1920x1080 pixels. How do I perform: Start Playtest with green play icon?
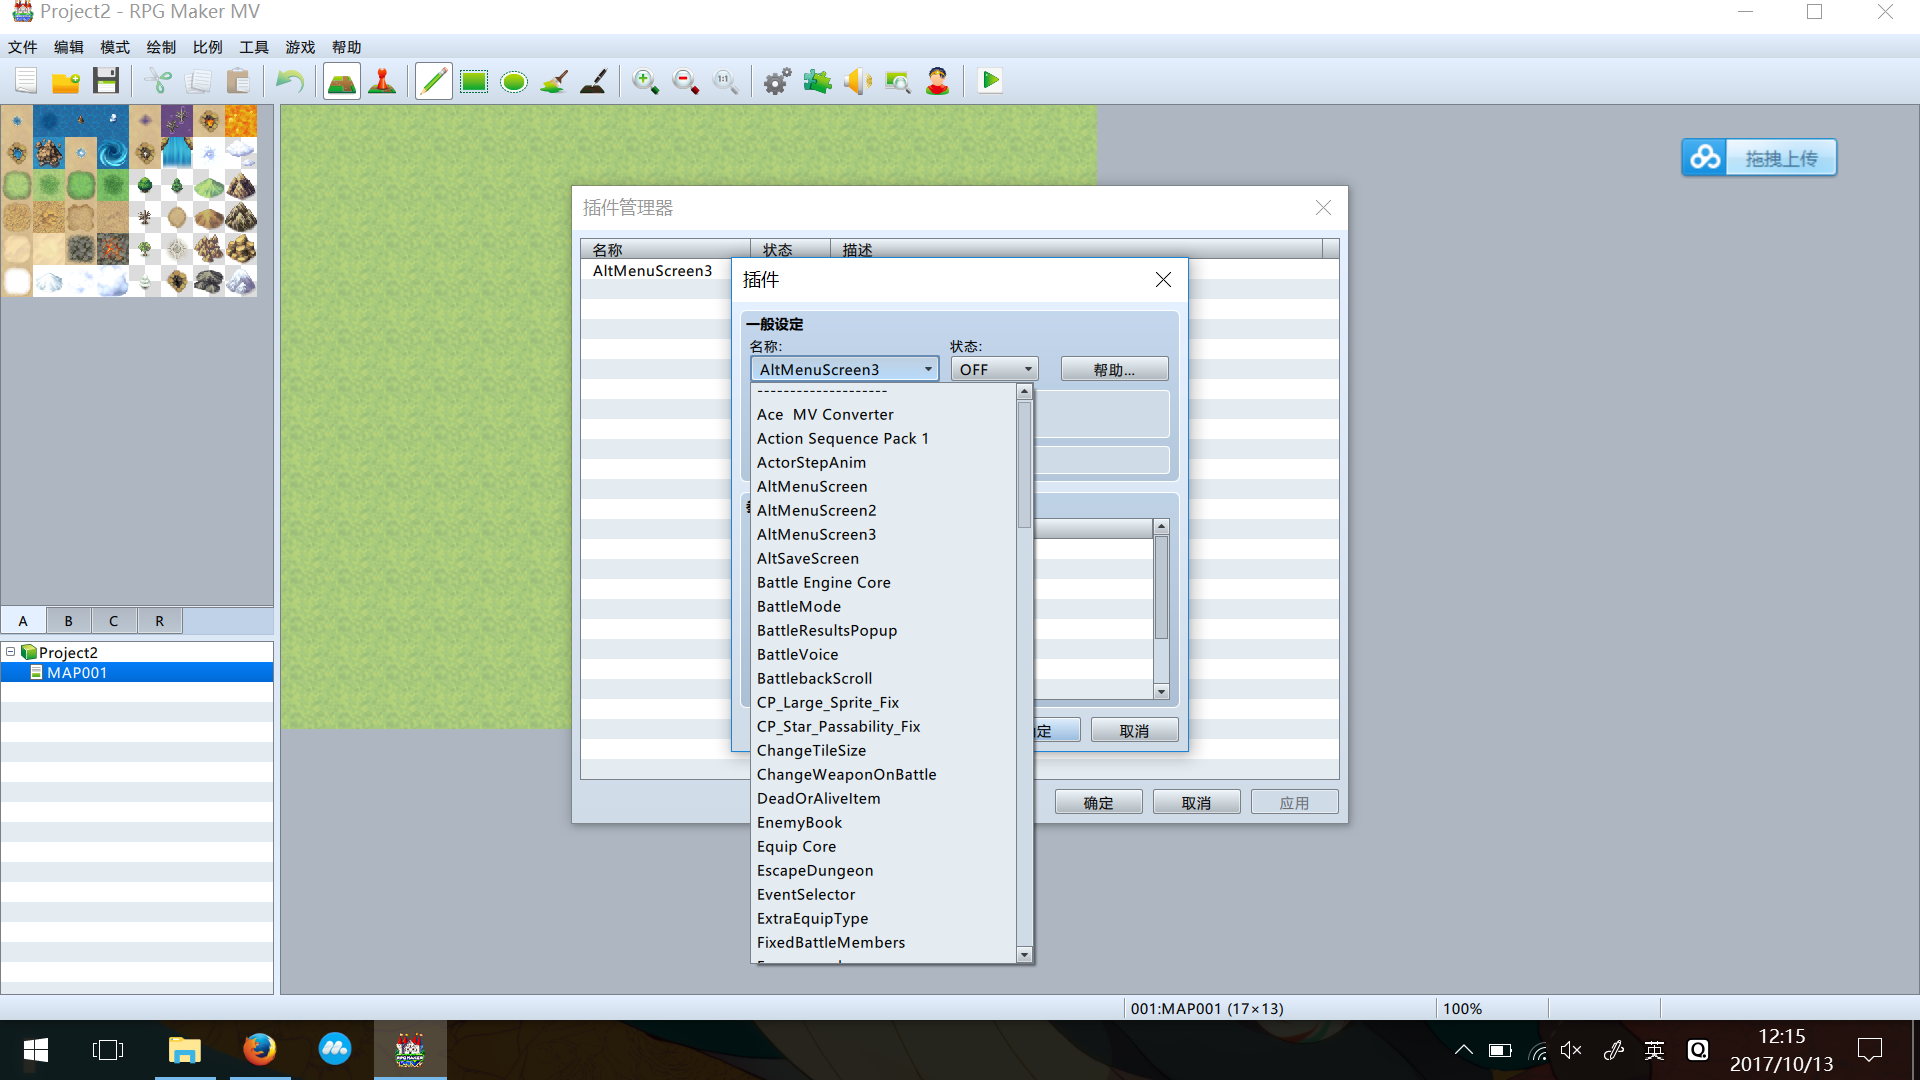990,81
